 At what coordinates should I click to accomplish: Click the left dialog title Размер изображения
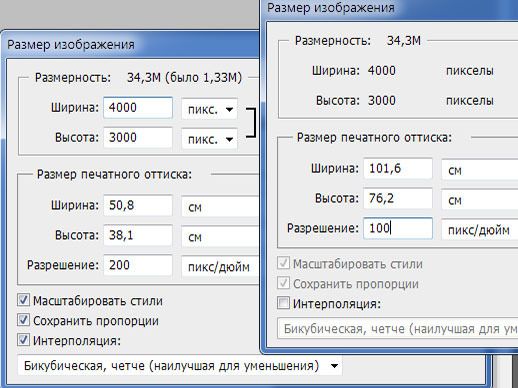pos(71,44)
